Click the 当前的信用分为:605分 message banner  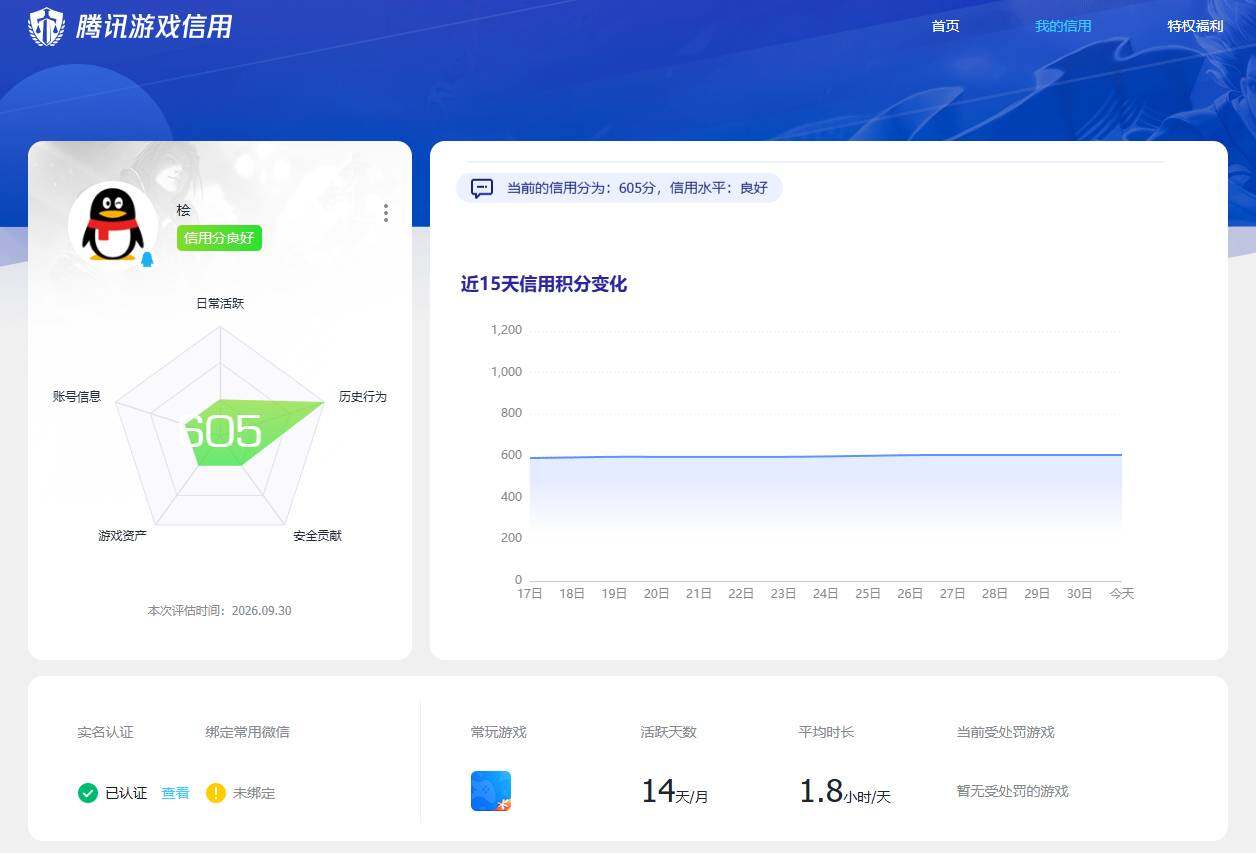point(619,188)
